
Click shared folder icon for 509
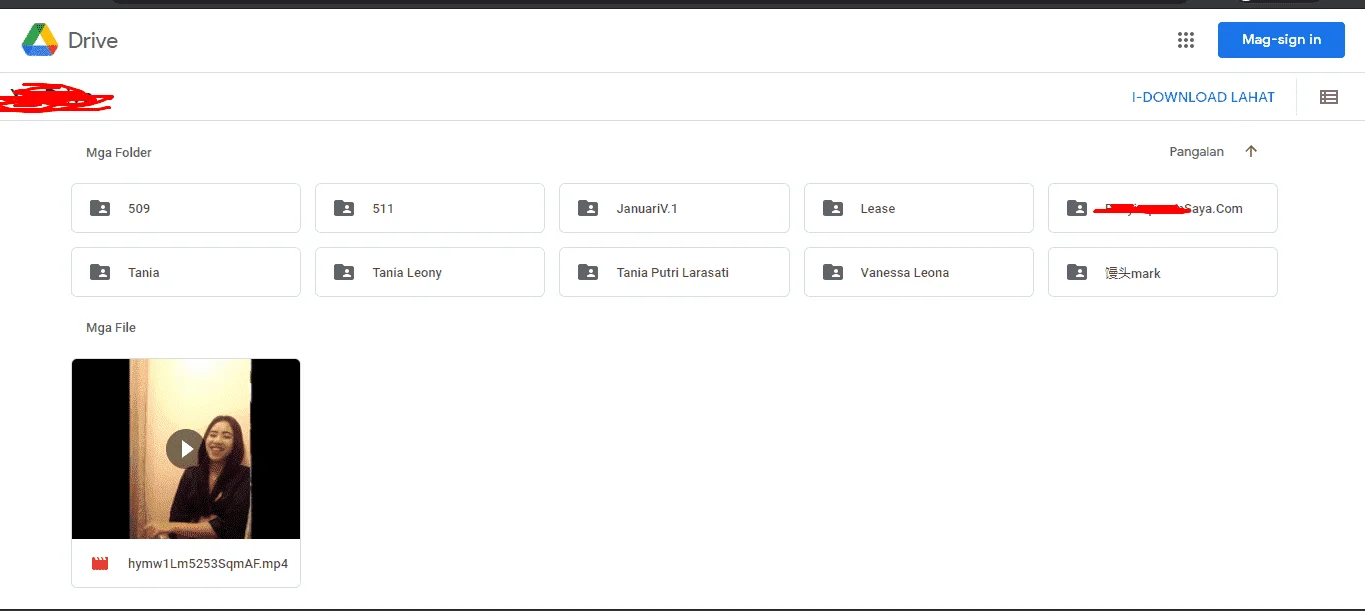click(100, 208)
